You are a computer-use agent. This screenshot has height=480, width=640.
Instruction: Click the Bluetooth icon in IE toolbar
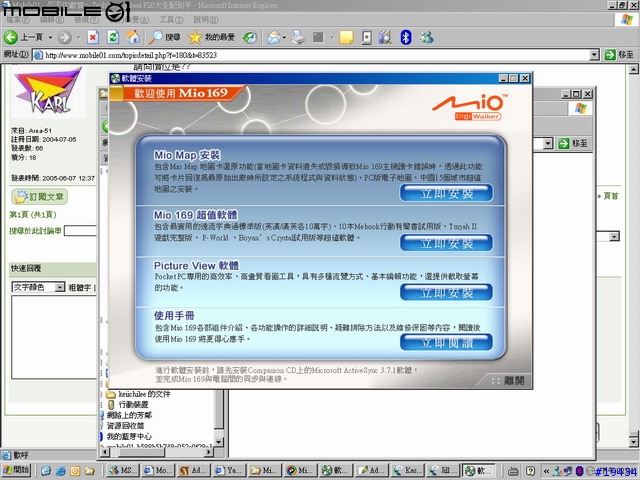tap(406, 38)
